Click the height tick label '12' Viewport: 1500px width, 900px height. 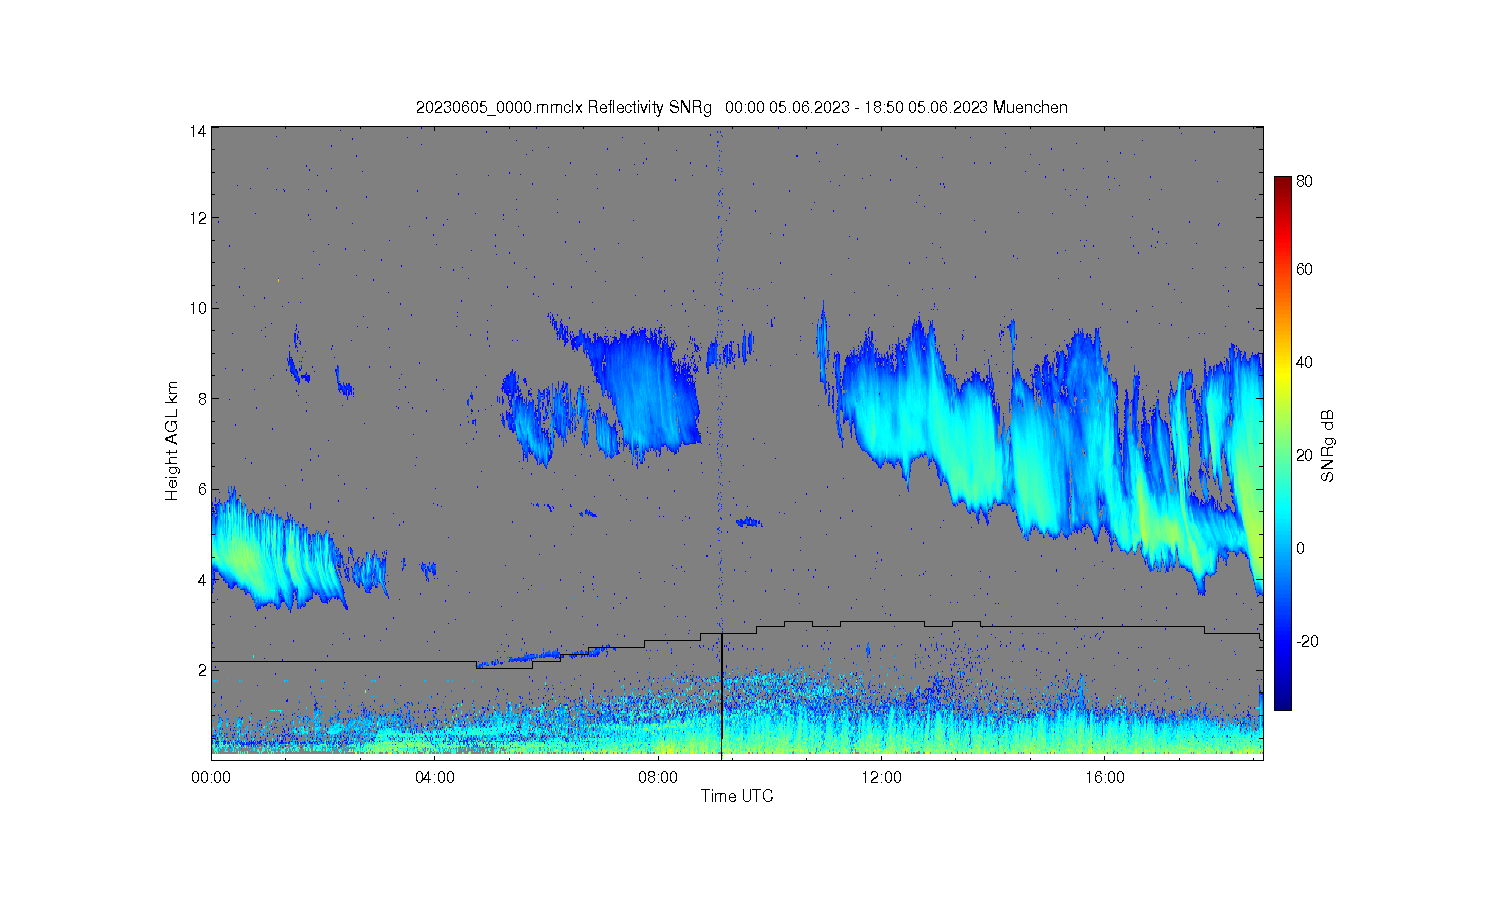(198, 218)
